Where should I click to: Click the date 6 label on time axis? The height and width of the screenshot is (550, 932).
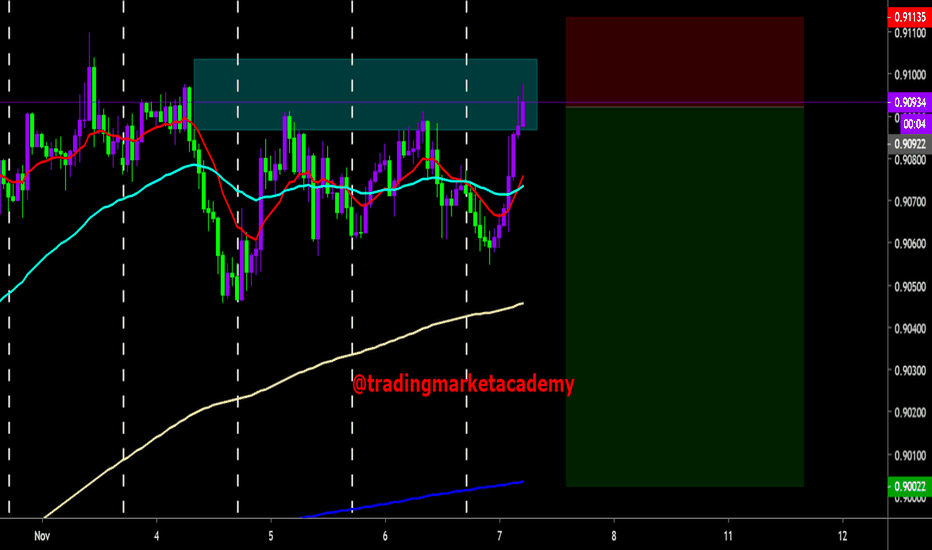(385, 536)
